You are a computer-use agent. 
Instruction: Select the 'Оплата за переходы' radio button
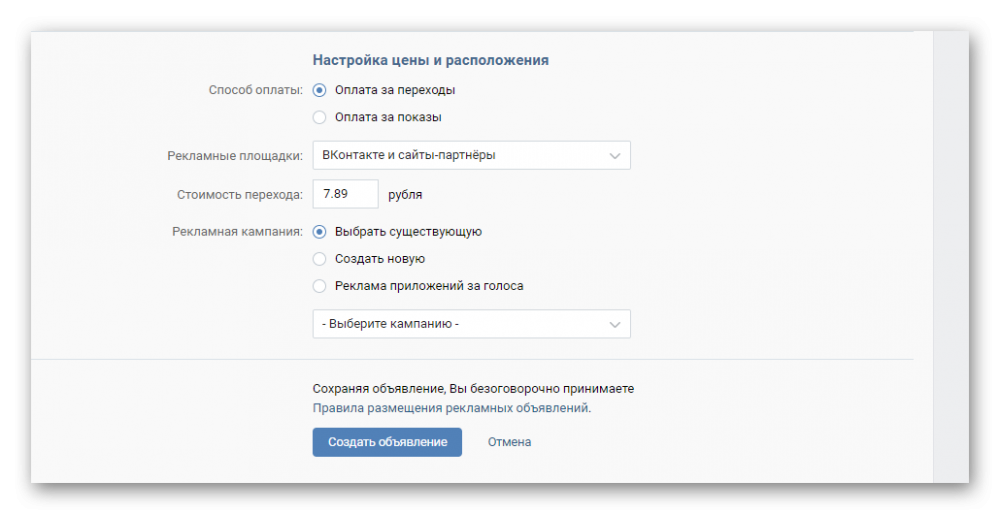[320, 90]
